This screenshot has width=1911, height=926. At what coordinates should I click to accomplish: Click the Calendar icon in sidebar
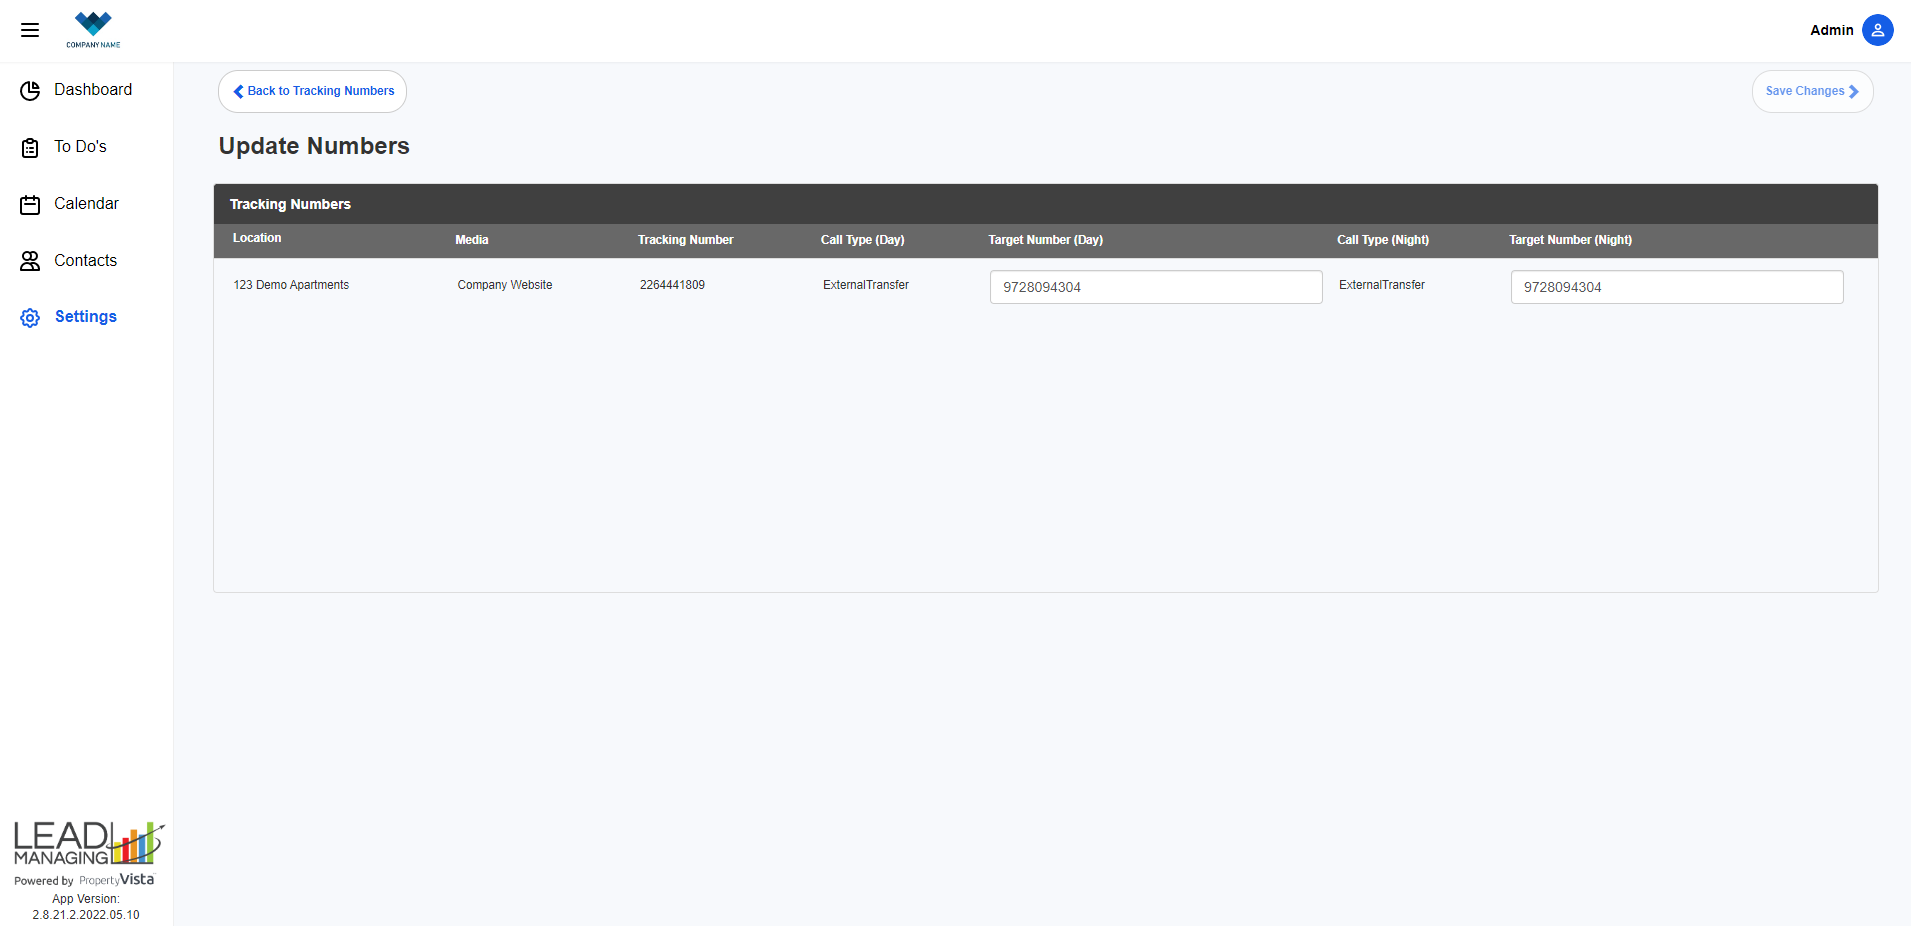(30, 205)
